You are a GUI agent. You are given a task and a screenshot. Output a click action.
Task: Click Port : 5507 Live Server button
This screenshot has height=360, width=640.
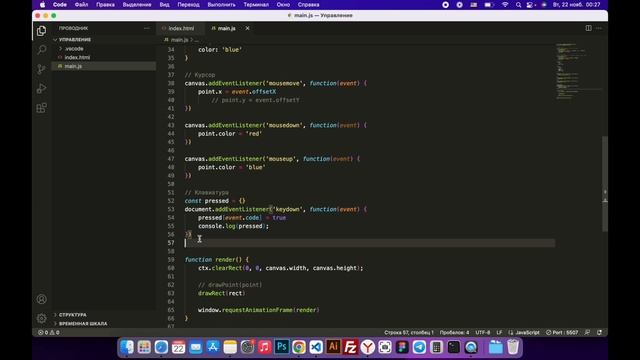562,332
